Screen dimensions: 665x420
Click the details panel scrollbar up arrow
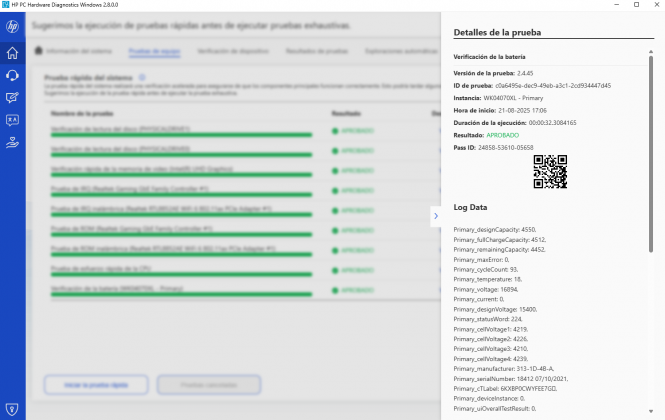651,52
